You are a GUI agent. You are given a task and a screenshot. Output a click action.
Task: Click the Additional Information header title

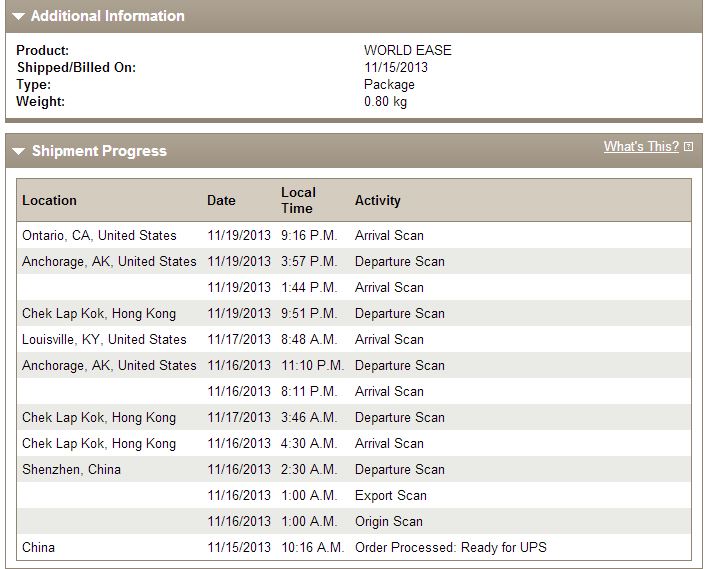(x=108, y=16)
